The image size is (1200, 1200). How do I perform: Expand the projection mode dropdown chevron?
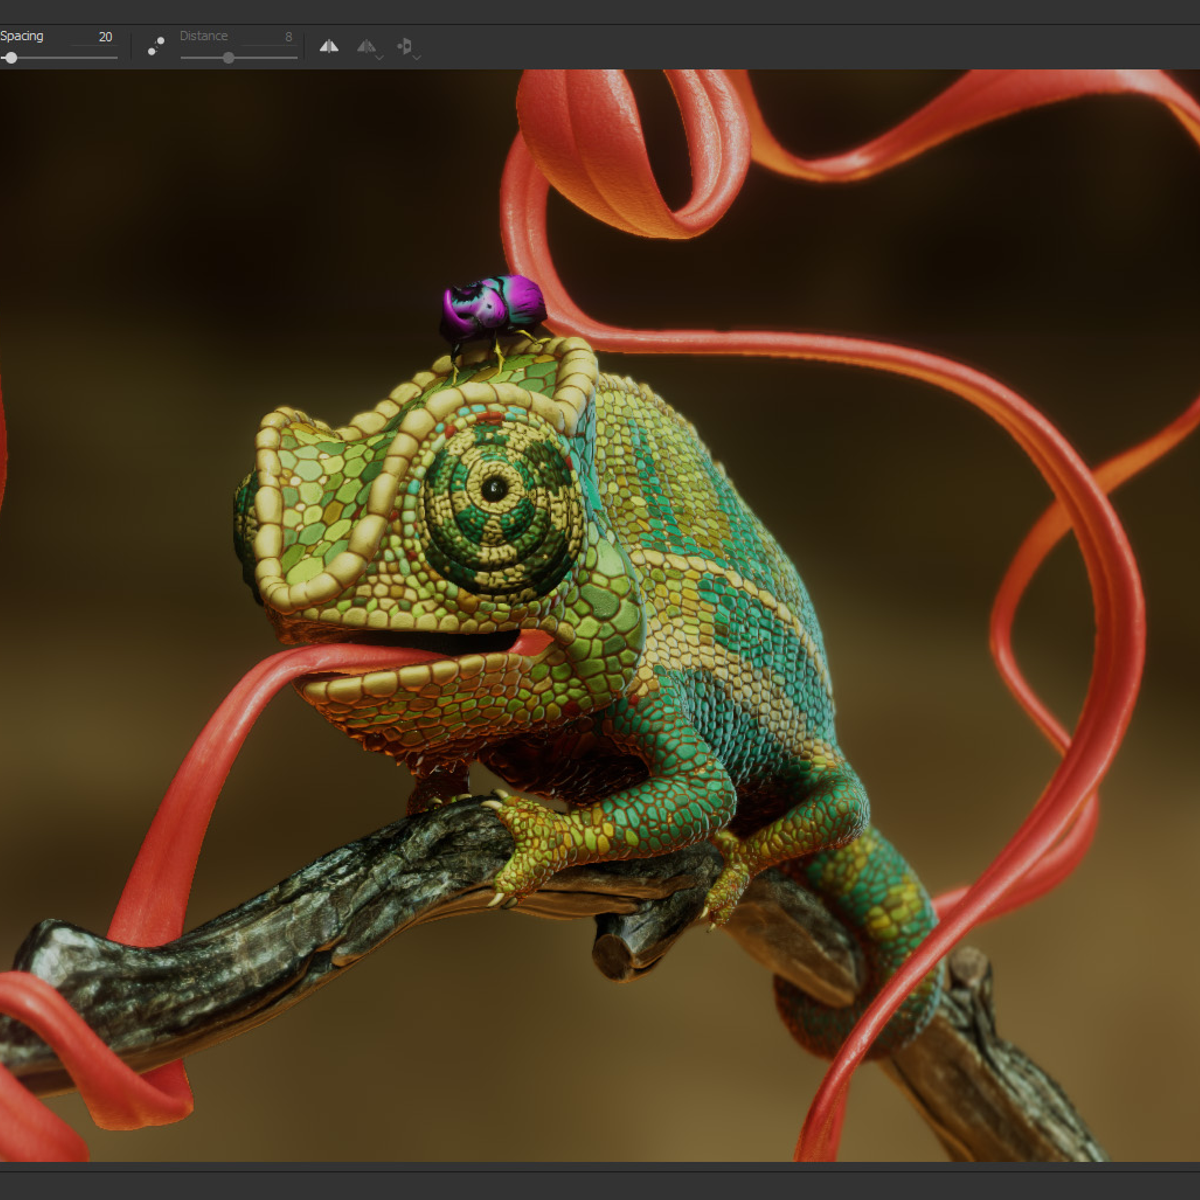(417, 57)
